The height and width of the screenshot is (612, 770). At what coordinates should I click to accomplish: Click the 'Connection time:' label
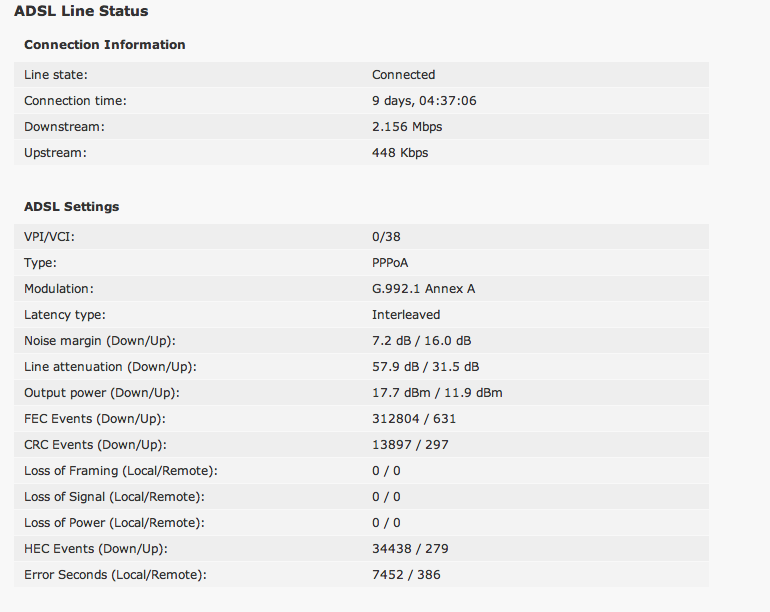(75, 101)
